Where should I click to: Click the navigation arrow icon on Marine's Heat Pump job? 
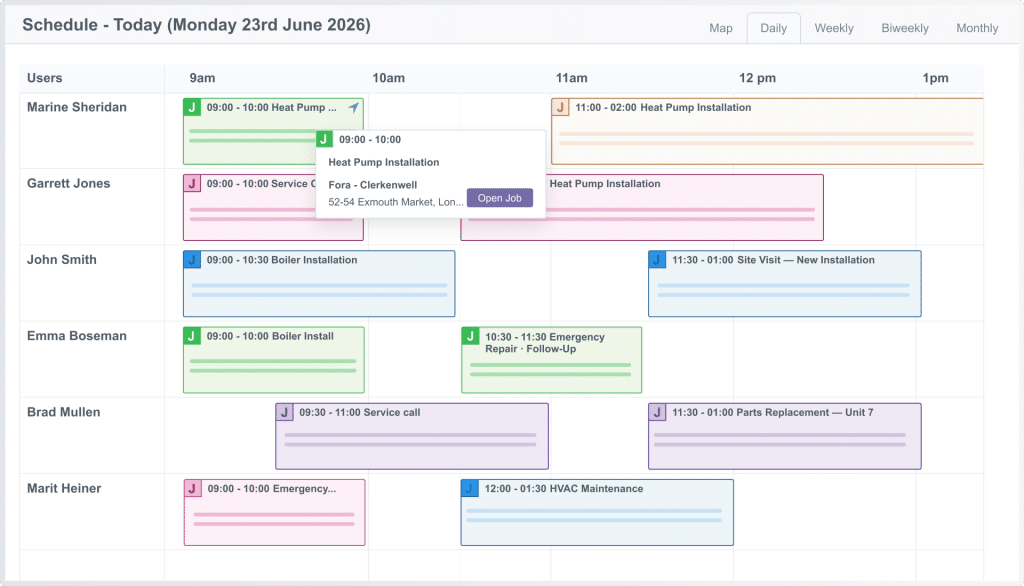click(x=353, y=107)
